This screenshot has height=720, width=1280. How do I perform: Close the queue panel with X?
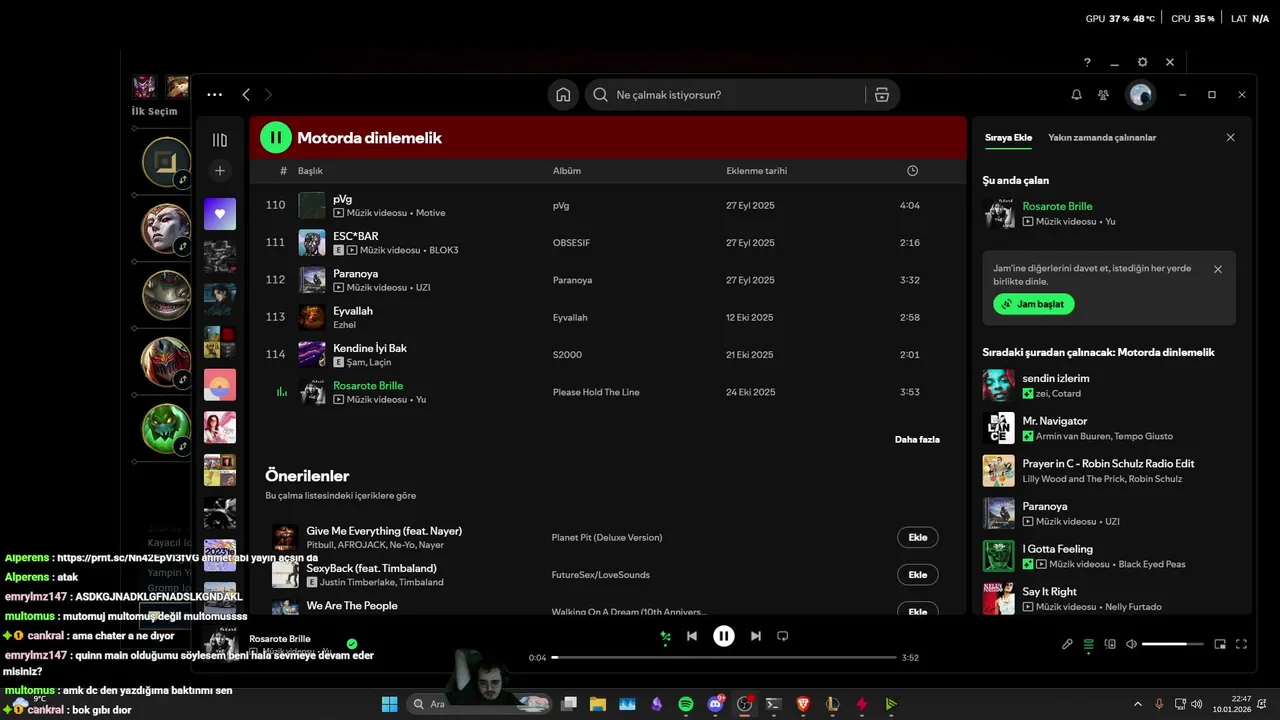(x=1231, y=138)
